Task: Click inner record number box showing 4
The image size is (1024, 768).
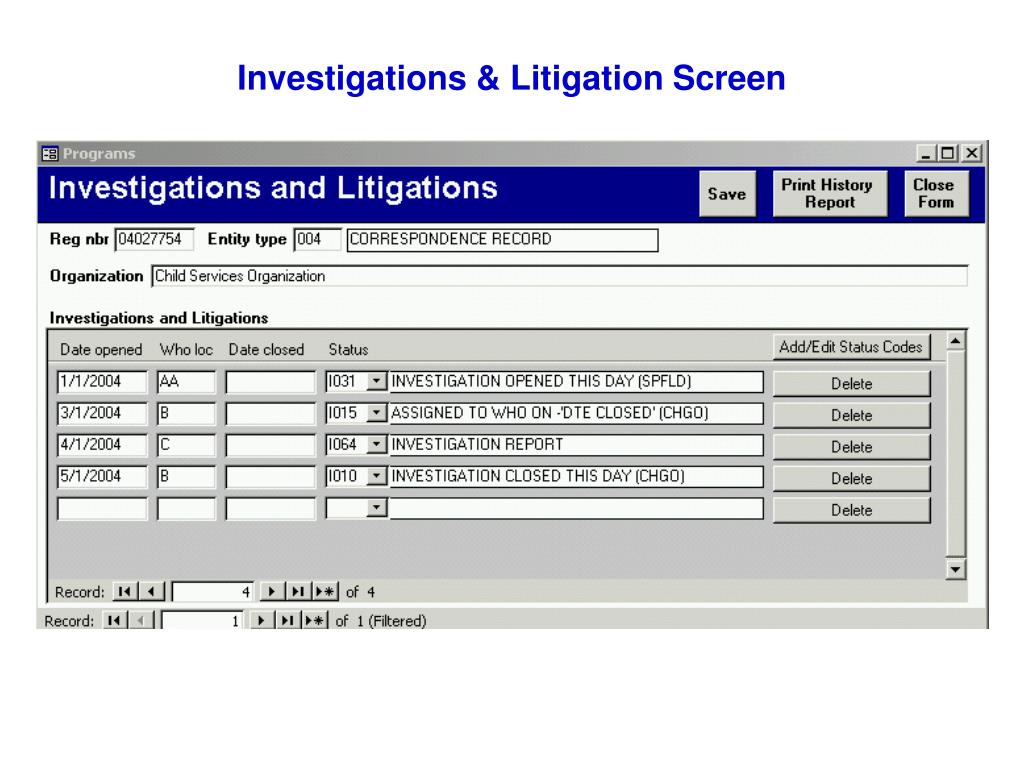Action: coord(212,592)
